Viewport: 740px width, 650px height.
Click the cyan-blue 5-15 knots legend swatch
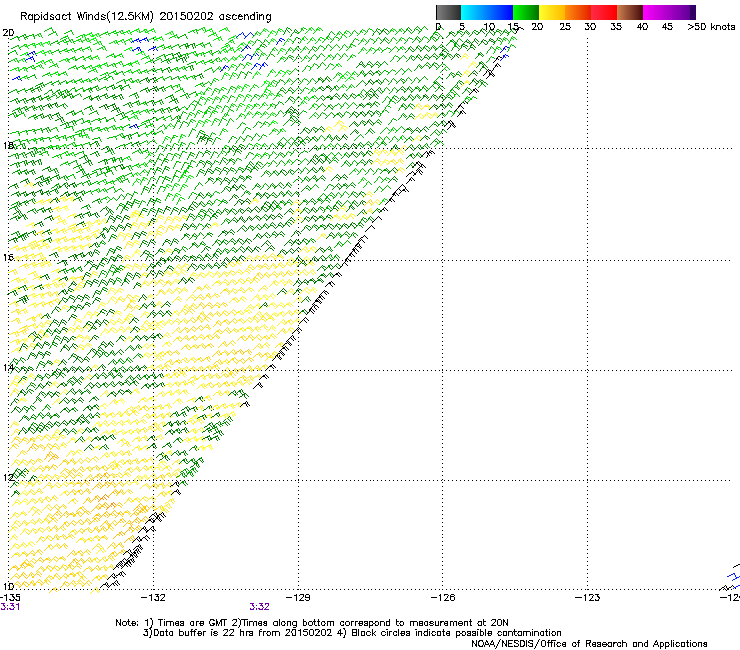click(x=487, y=12)
